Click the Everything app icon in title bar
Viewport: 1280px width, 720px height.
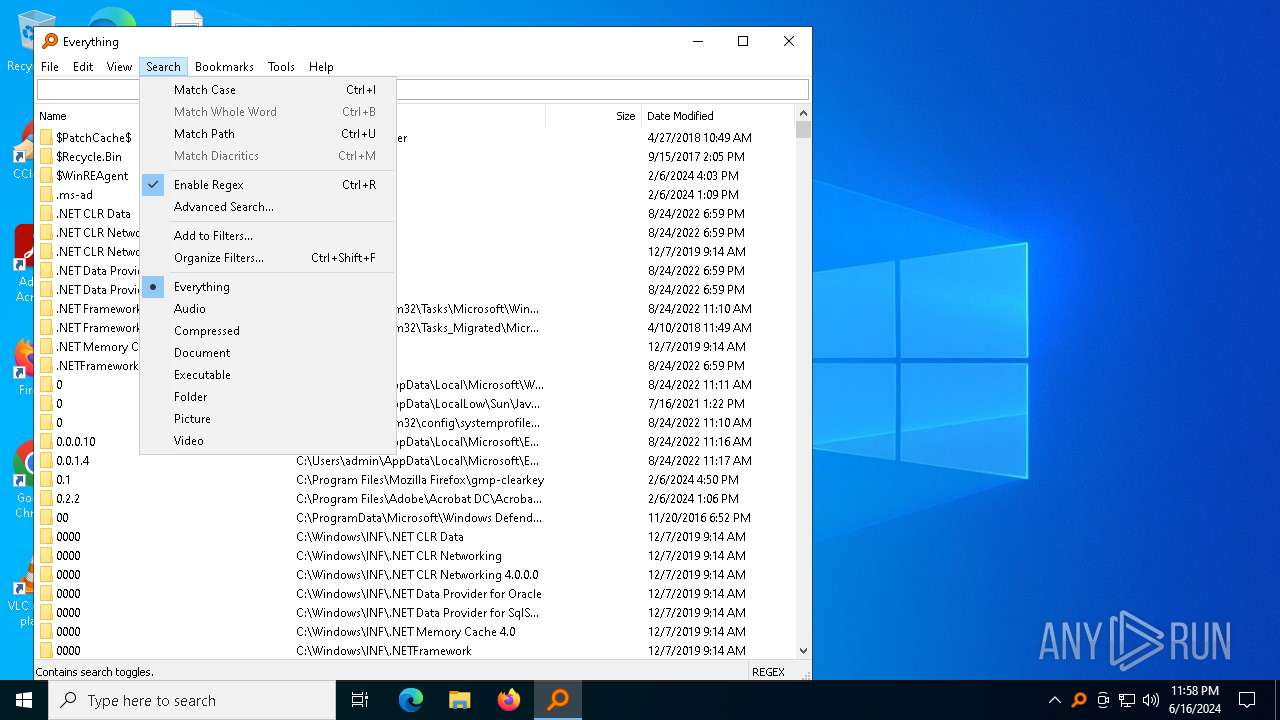(x=50, y=41)
